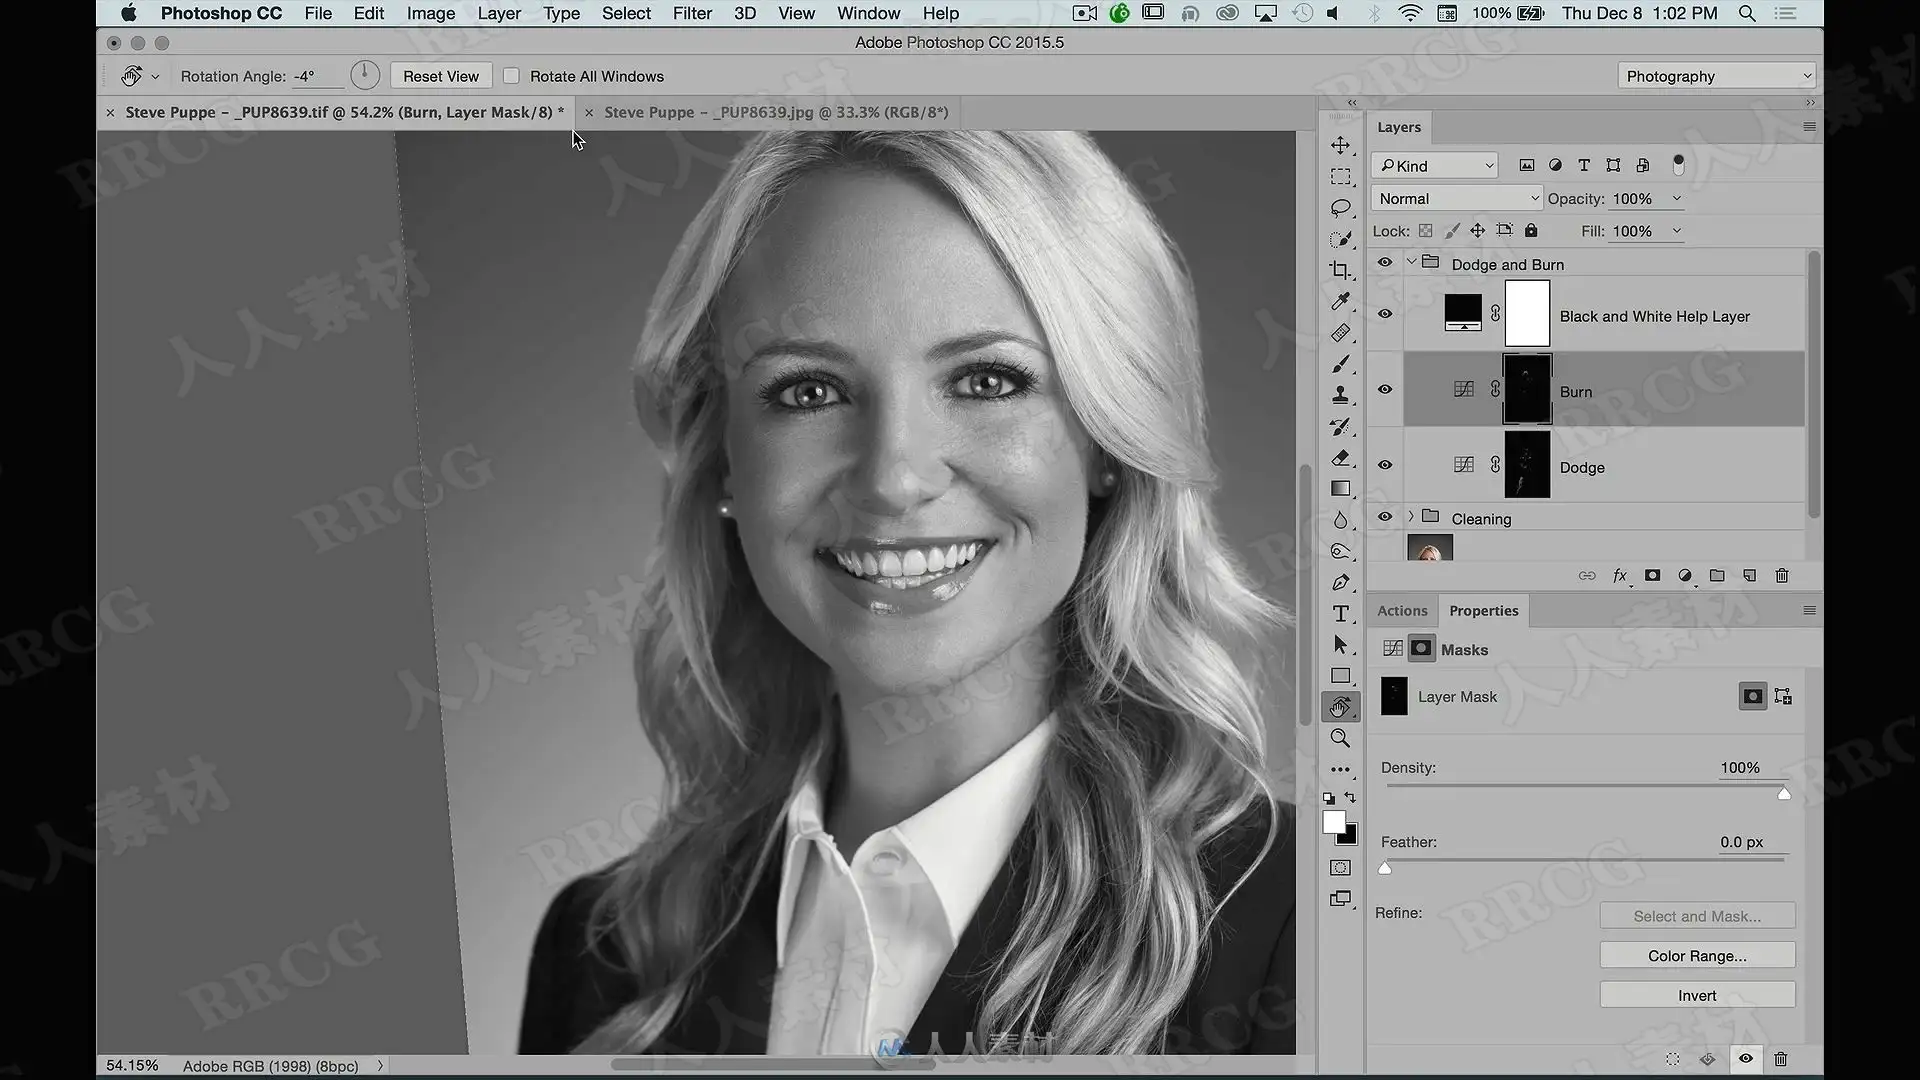Open the layer styles fx menu

[x=1620, y=575]
